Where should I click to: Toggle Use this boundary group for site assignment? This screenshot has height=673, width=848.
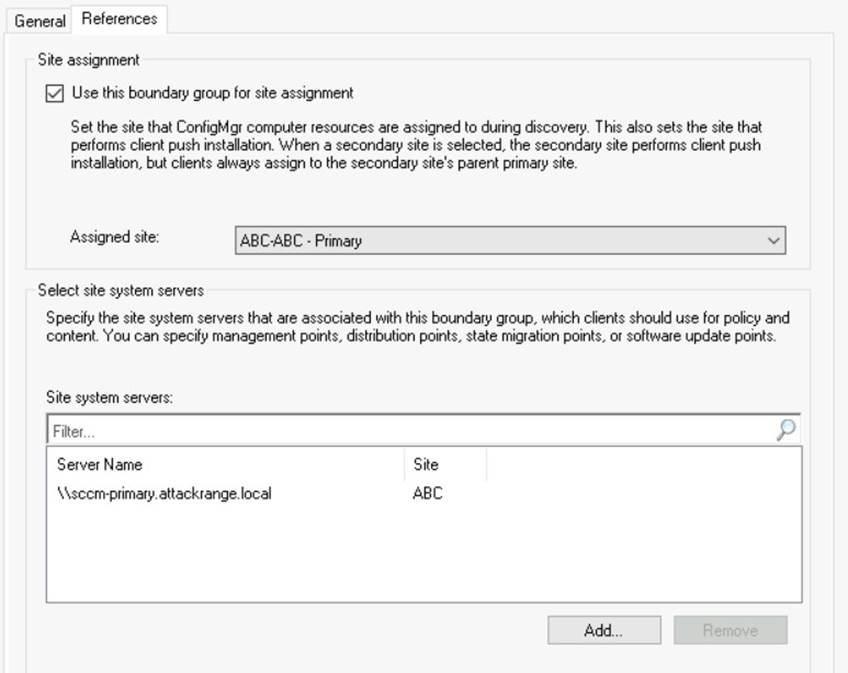[x=55, y=93]
